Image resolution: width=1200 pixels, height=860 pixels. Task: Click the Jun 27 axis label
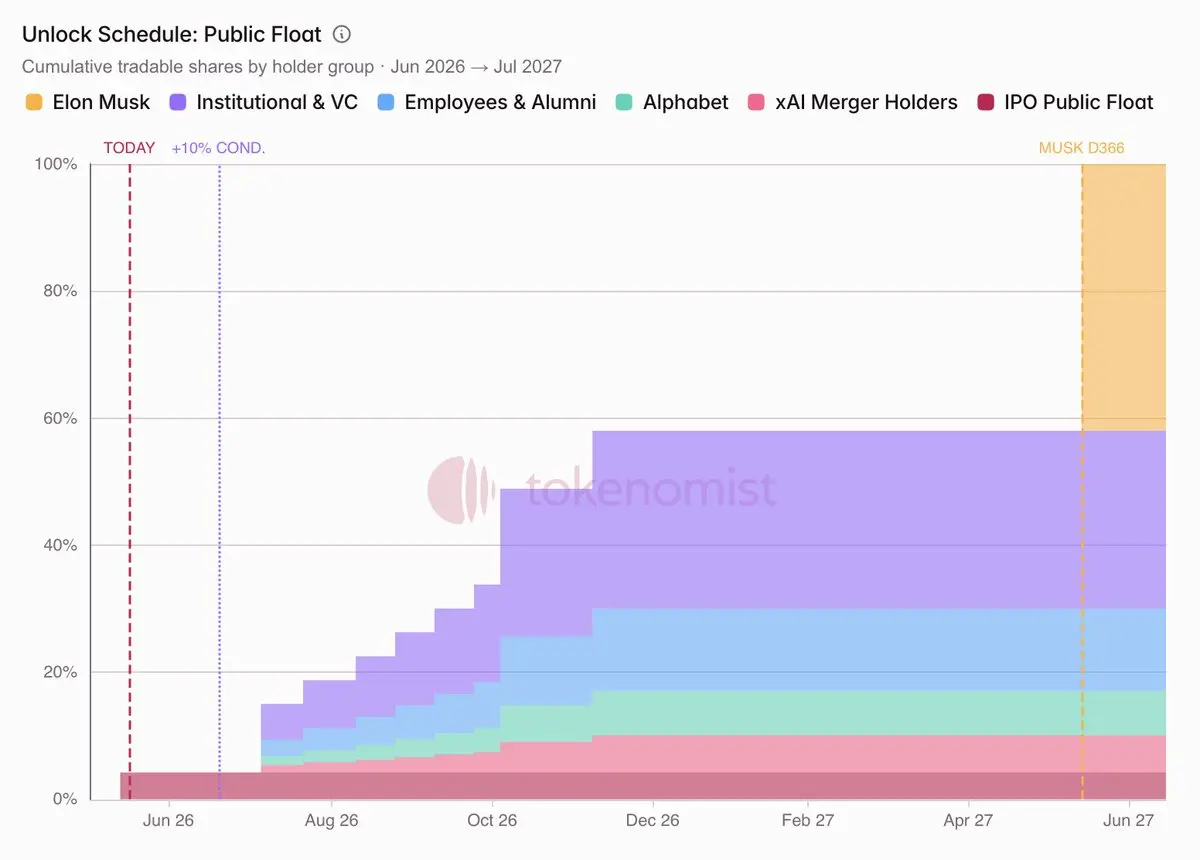[1129, 820]
